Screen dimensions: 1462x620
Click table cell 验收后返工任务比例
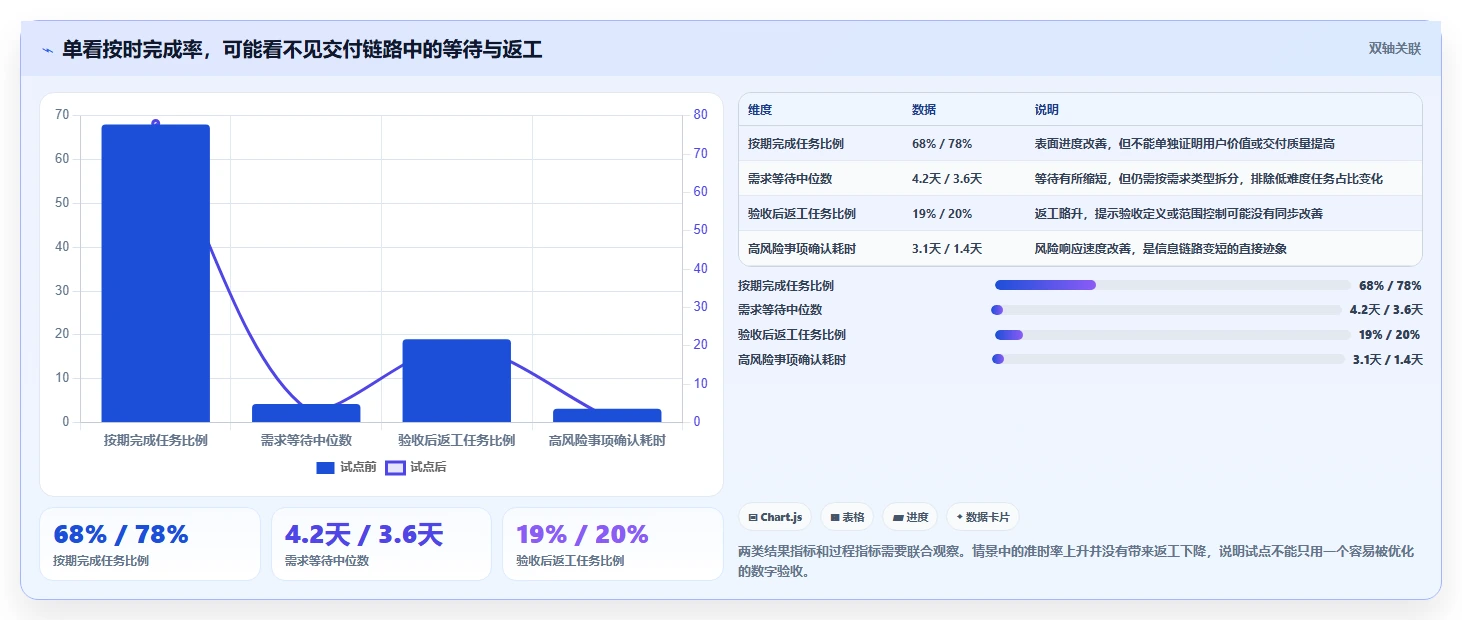pyautogui.click(x=802, y=214)
